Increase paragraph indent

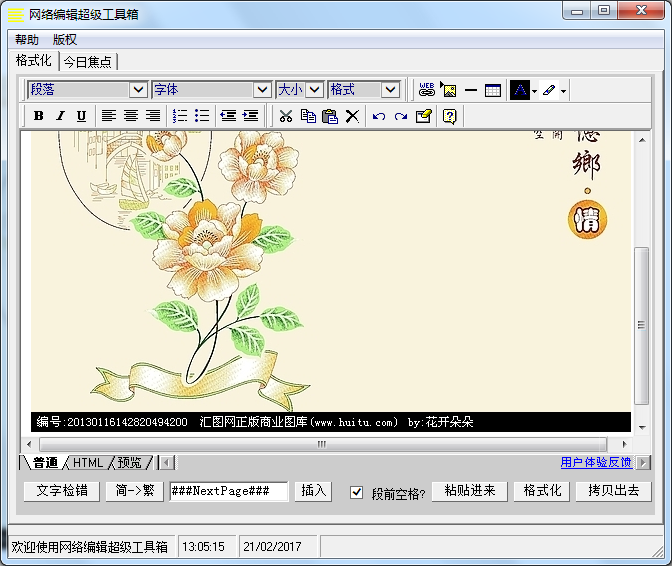pyautogui.click(x=250, y=116)
